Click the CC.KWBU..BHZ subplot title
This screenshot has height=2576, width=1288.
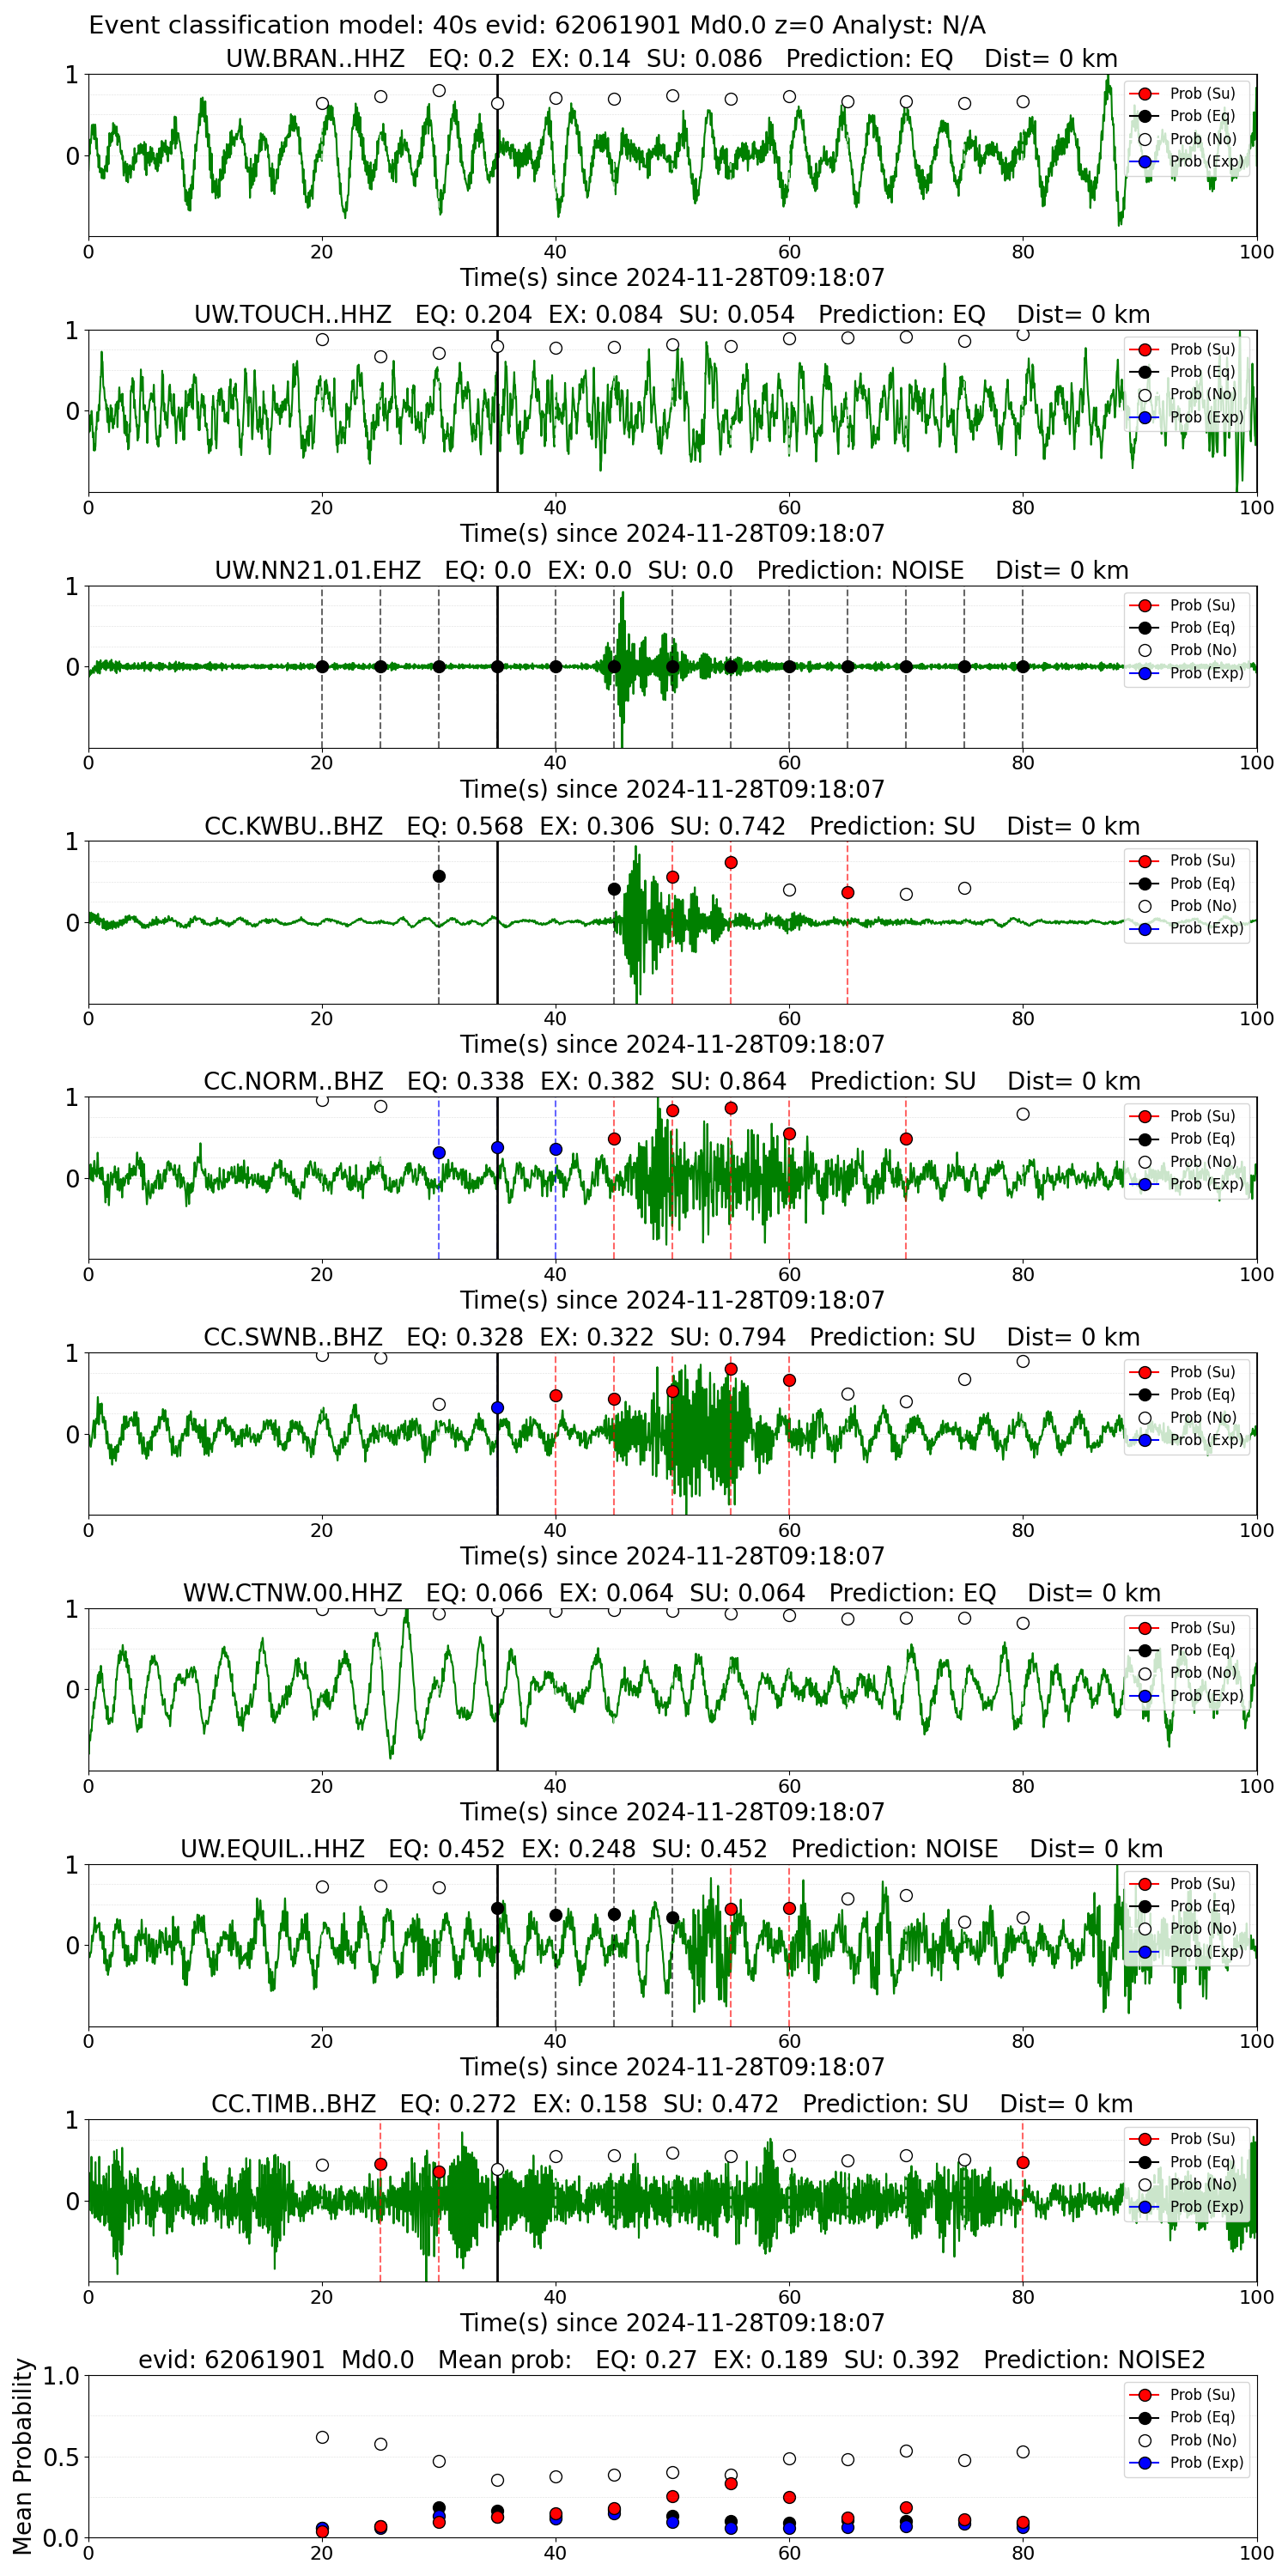click(x=672, y=827)
